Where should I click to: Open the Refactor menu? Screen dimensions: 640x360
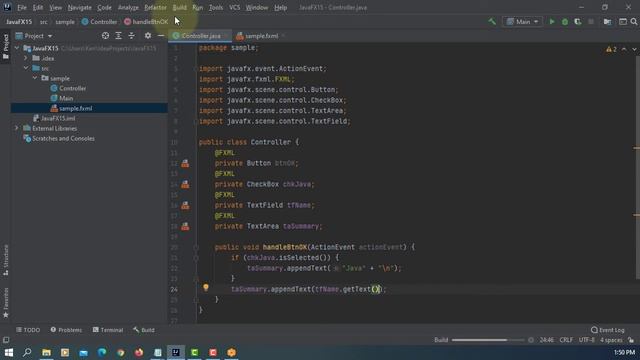point(155,7)
